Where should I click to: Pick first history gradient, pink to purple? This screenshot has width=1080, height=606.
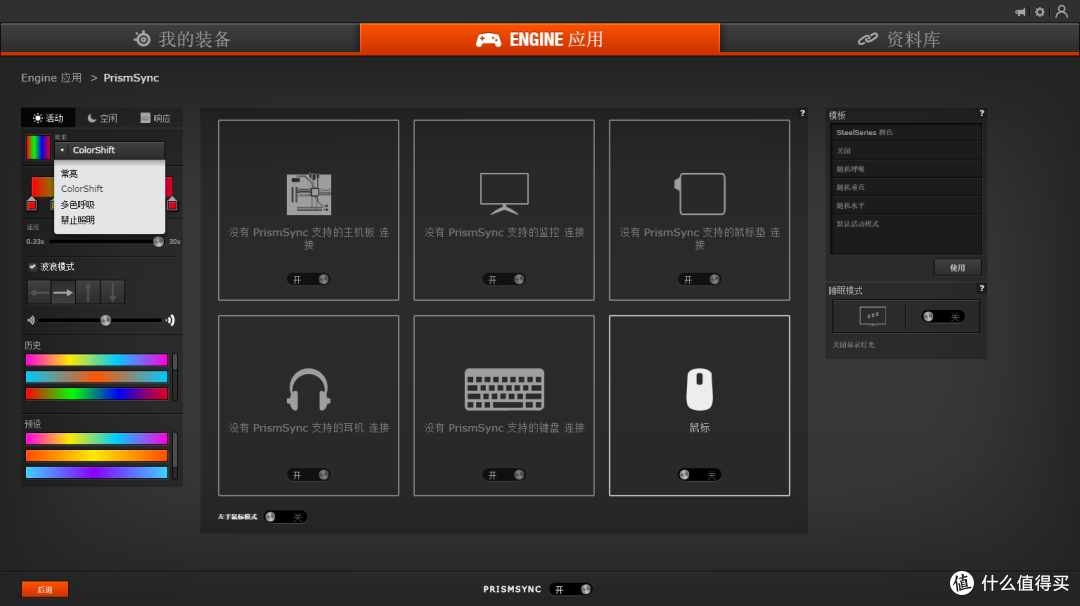pos(96,359)
